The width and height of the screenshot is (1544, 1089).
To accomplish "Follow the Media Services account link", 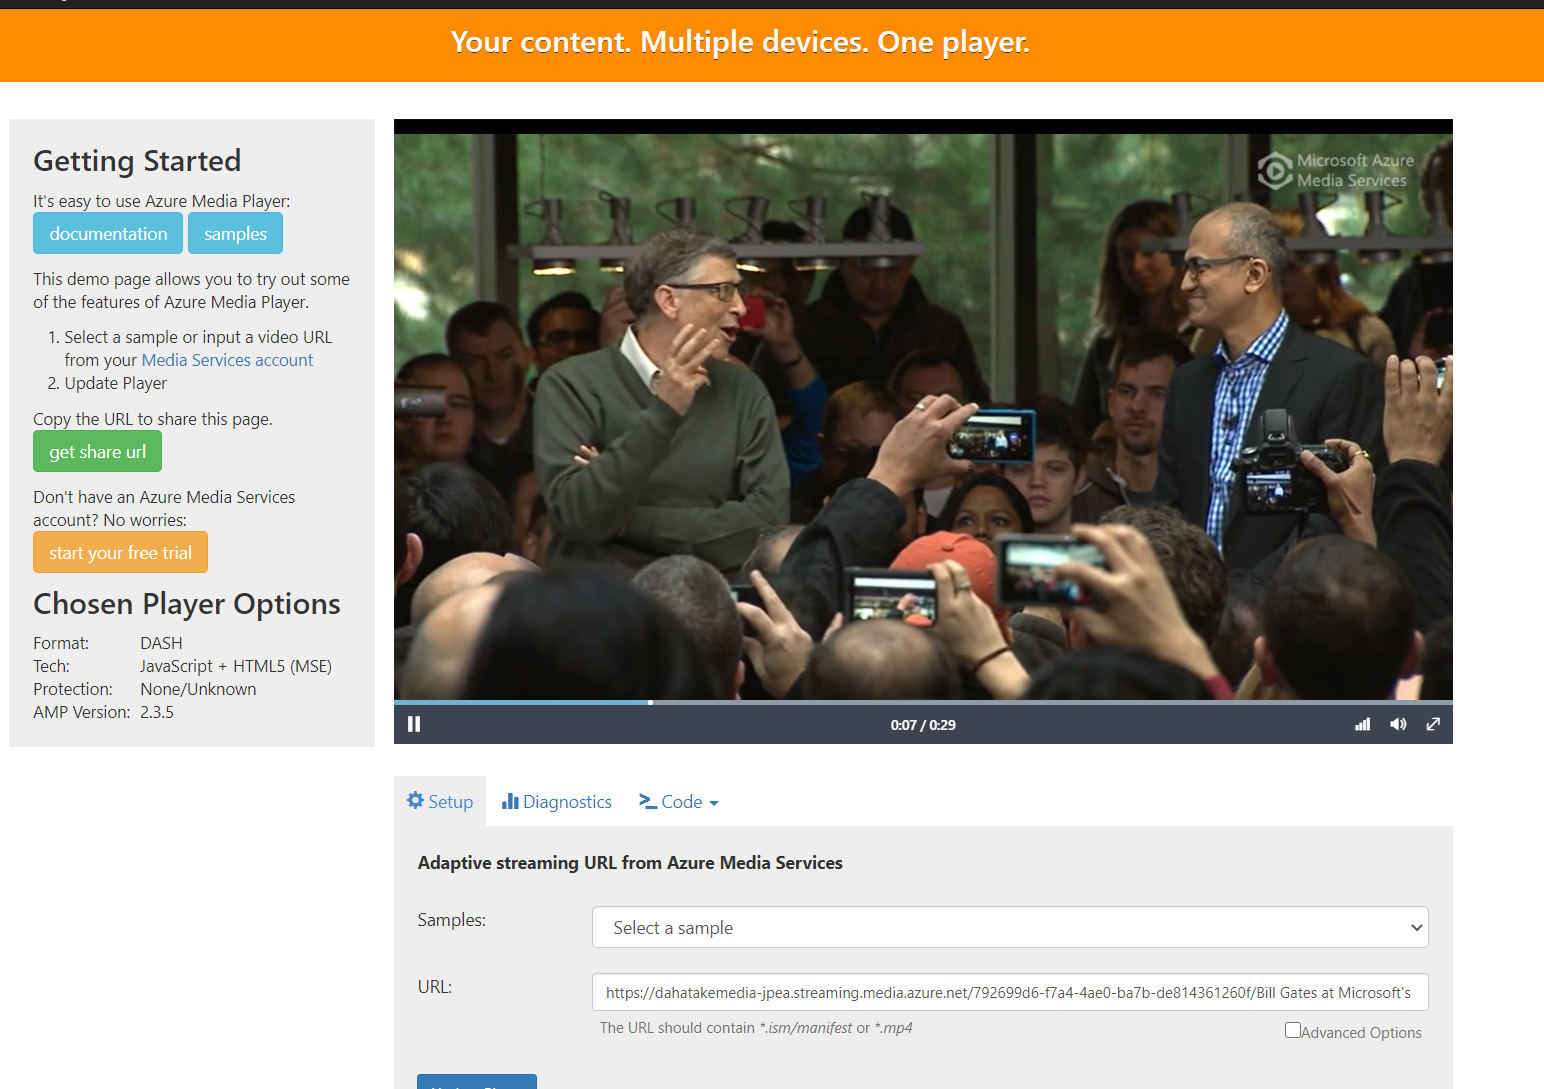I will point(227,360).
